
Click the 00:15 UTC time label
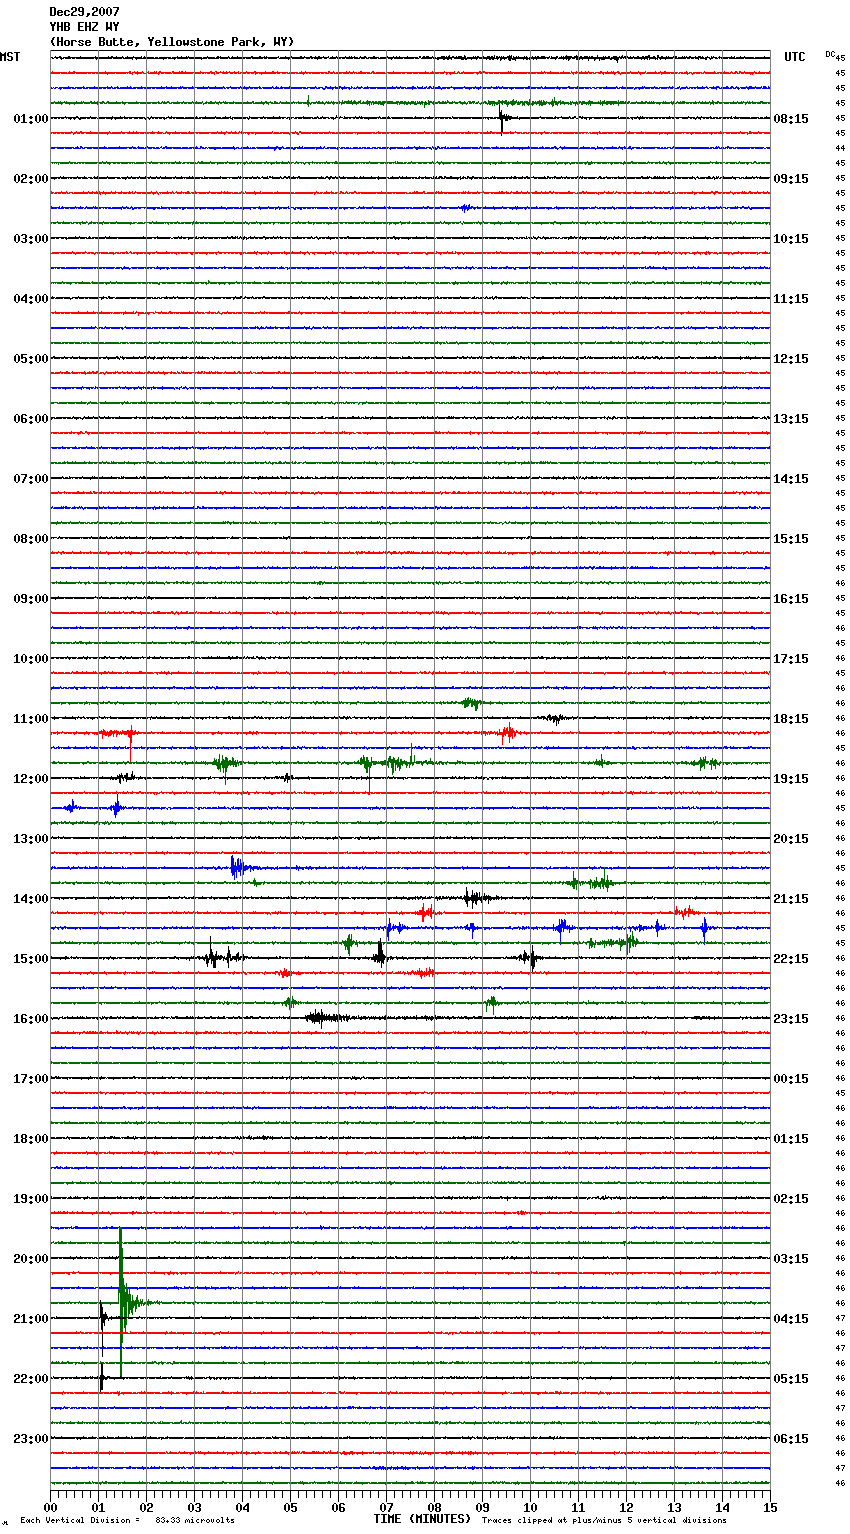click(791, 1079)
